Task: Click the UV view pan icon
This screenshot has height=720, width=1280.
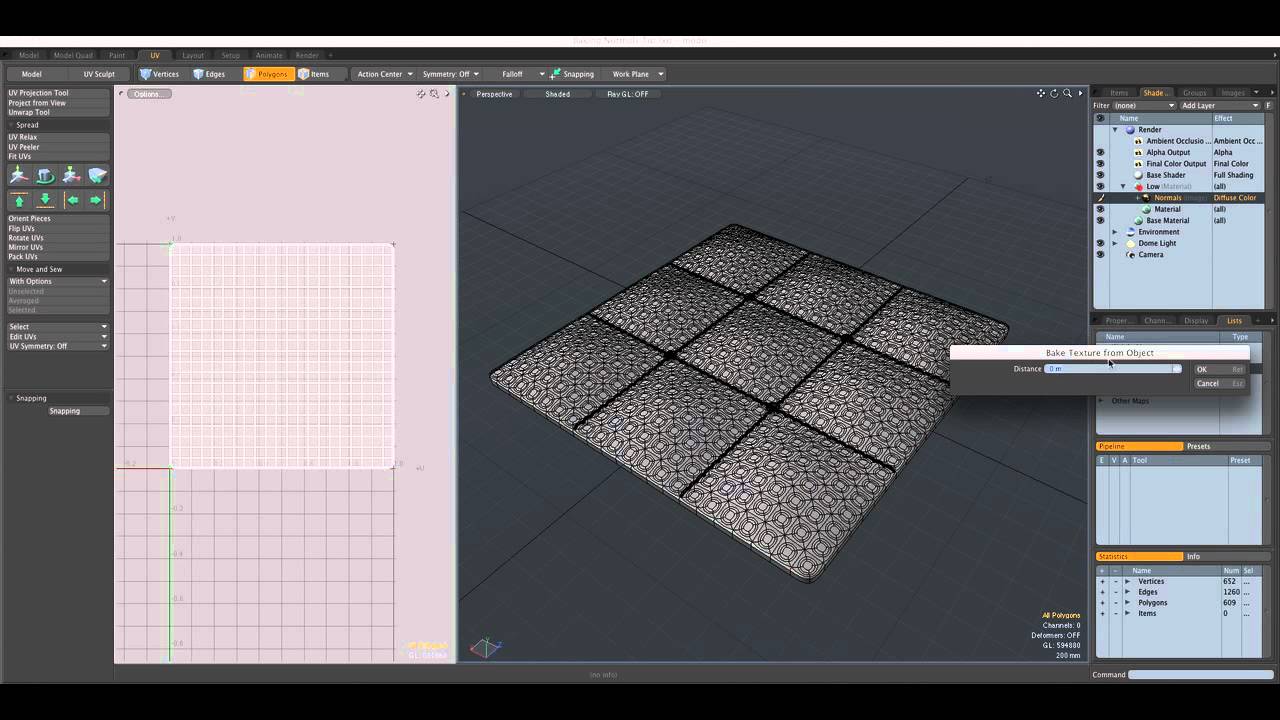Action: (421, 94)
